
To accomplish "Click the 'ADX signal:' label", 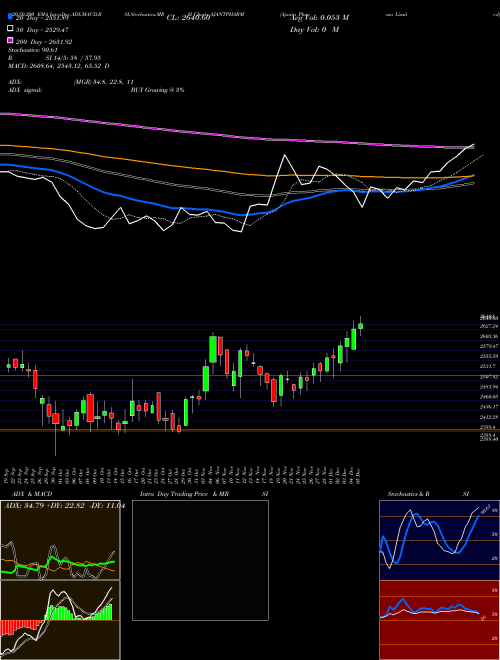I will pyautogui.click(x=25, y=90).
